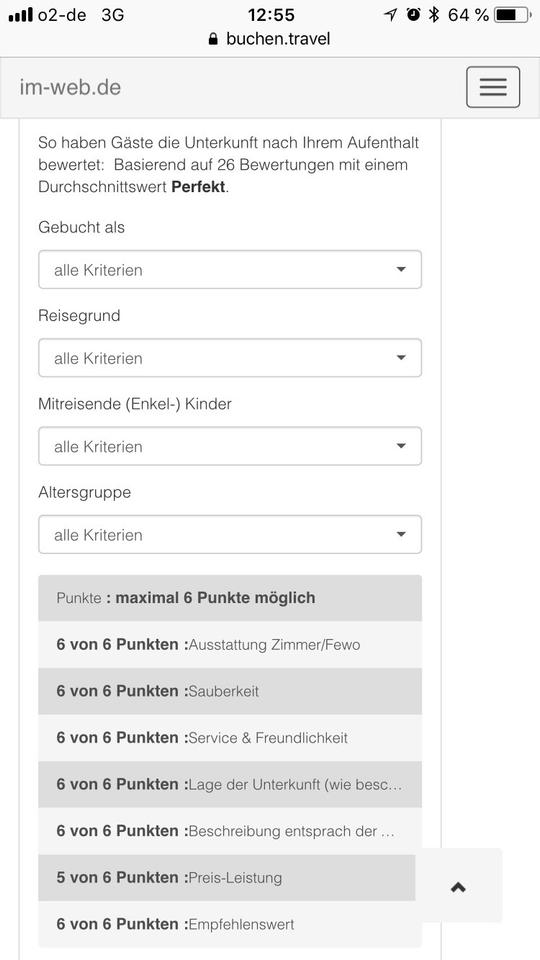This screenshot has height=960, width=540.
Task: Tap the Empfehlenswert rating row
Action: 230,924
